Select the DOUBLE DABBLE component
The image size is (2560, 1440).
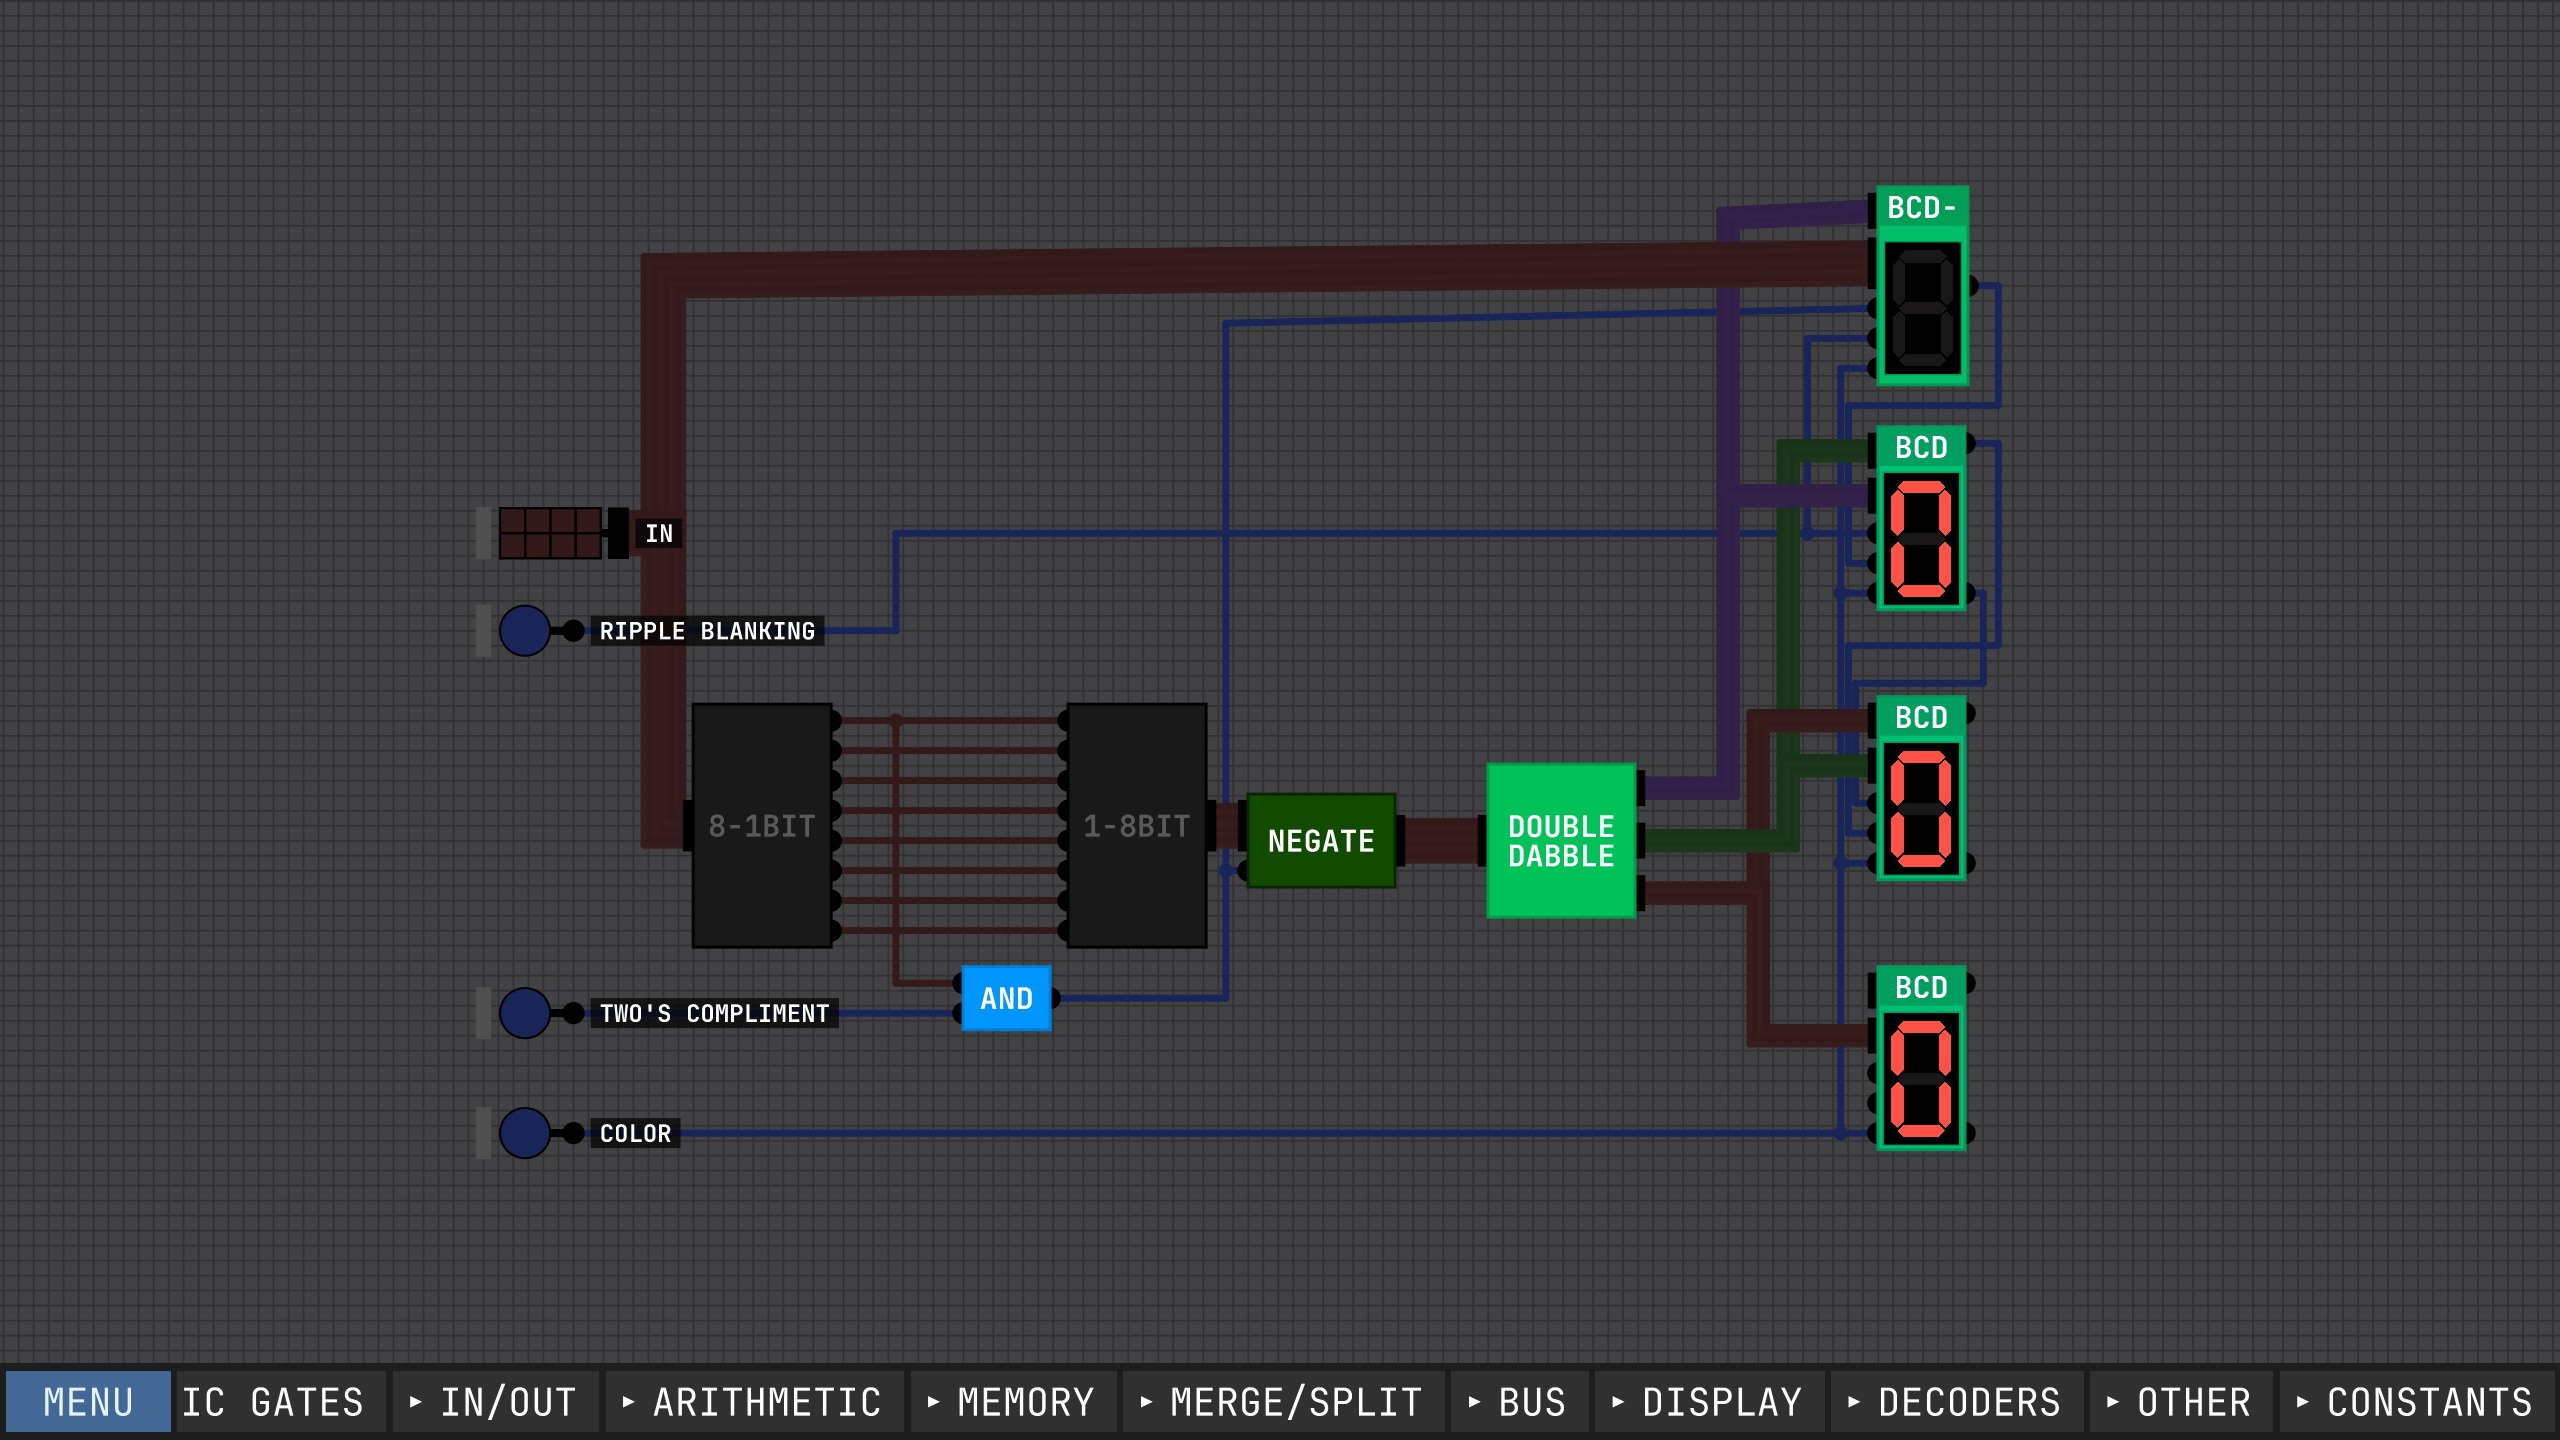pos(1561,841)
